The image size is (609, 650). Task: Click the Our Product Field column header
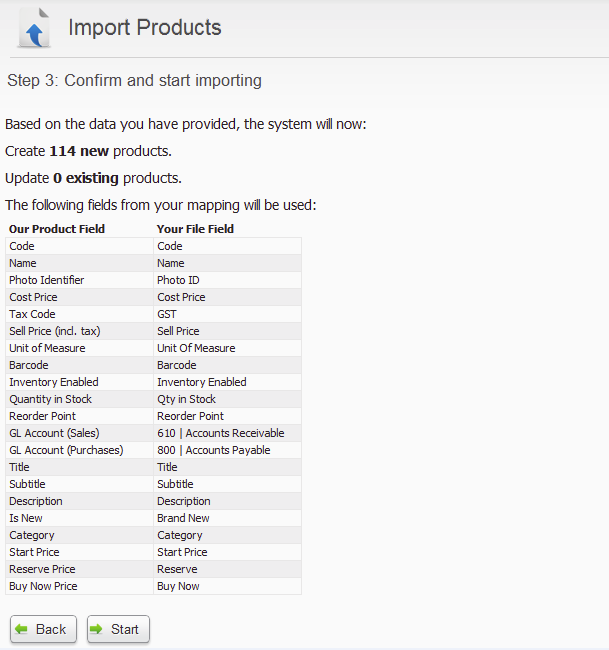tap(57, 229)
